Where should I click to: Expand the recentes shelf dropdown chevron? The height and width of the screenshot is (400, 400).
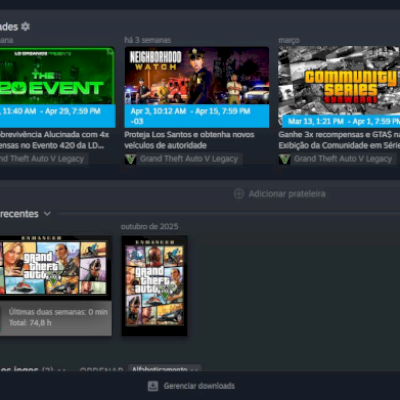point(47,214)
